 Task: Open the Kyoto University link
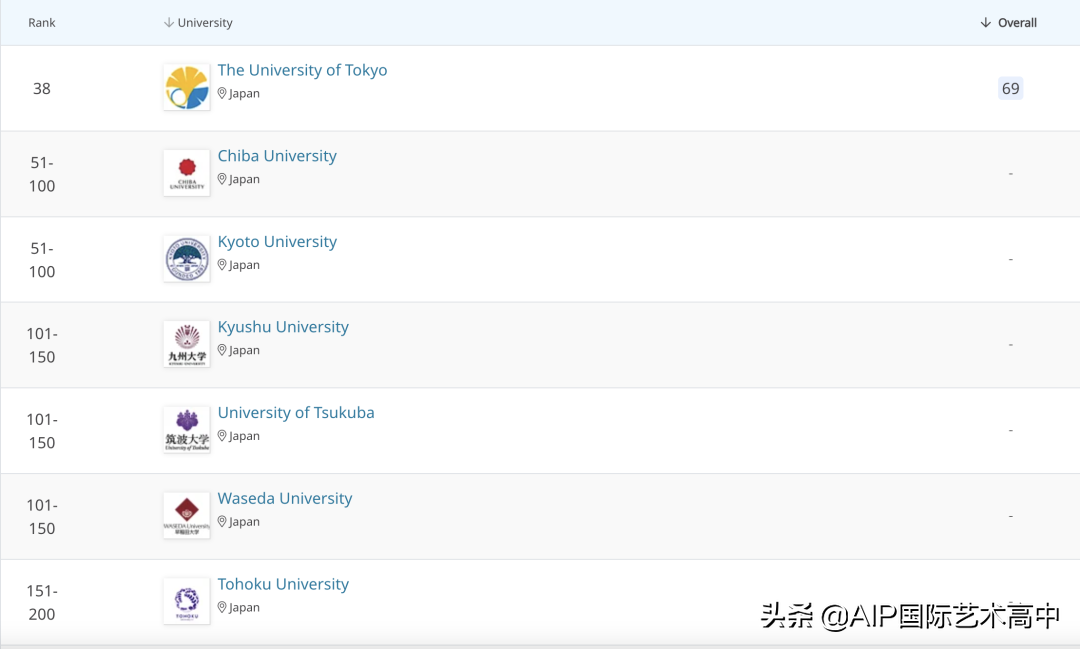pyautogui.click(x=277, y=242)
